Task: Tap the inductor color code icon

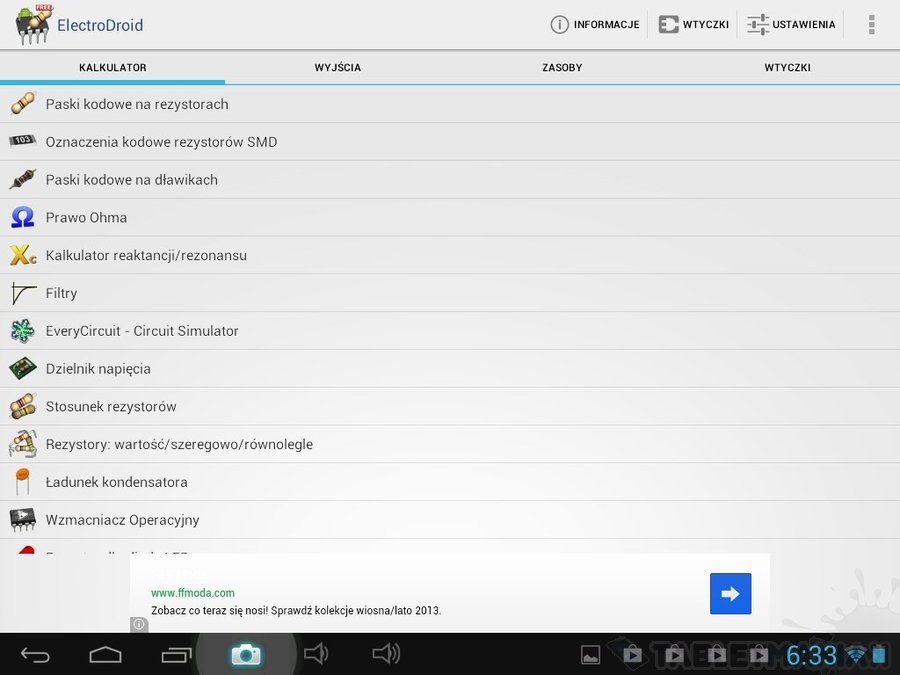Action: click(22, 180)
